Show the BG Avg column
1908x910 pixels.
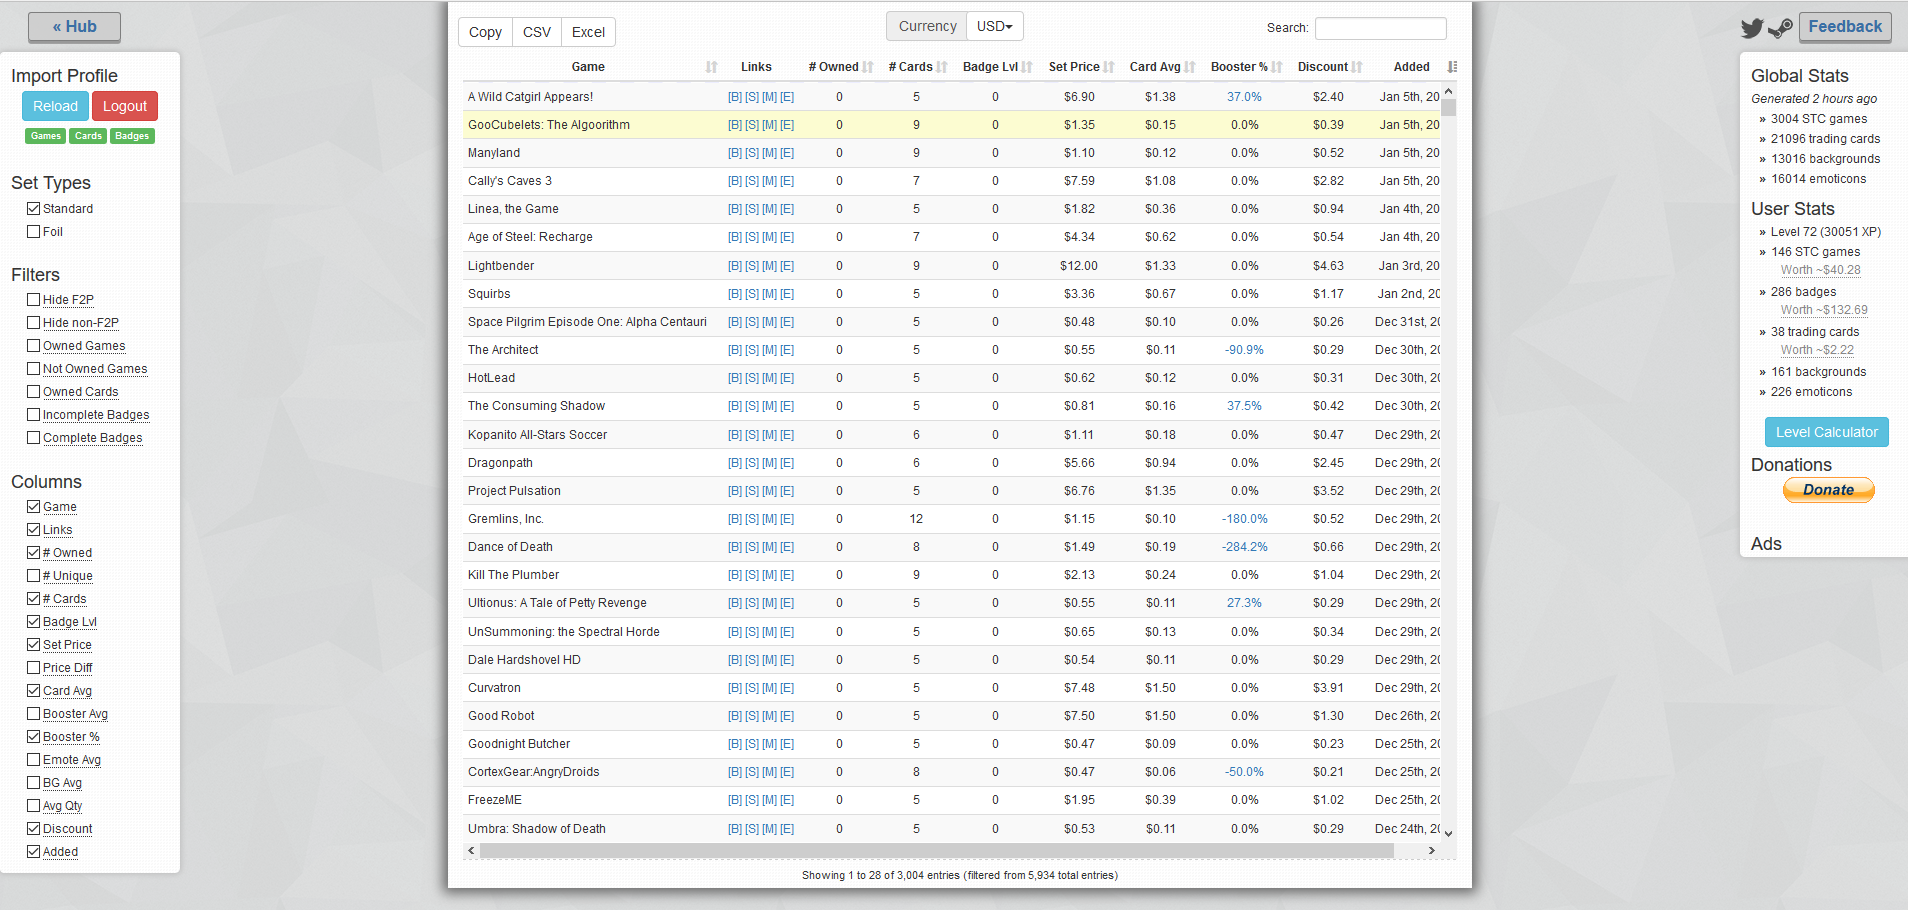34,782
